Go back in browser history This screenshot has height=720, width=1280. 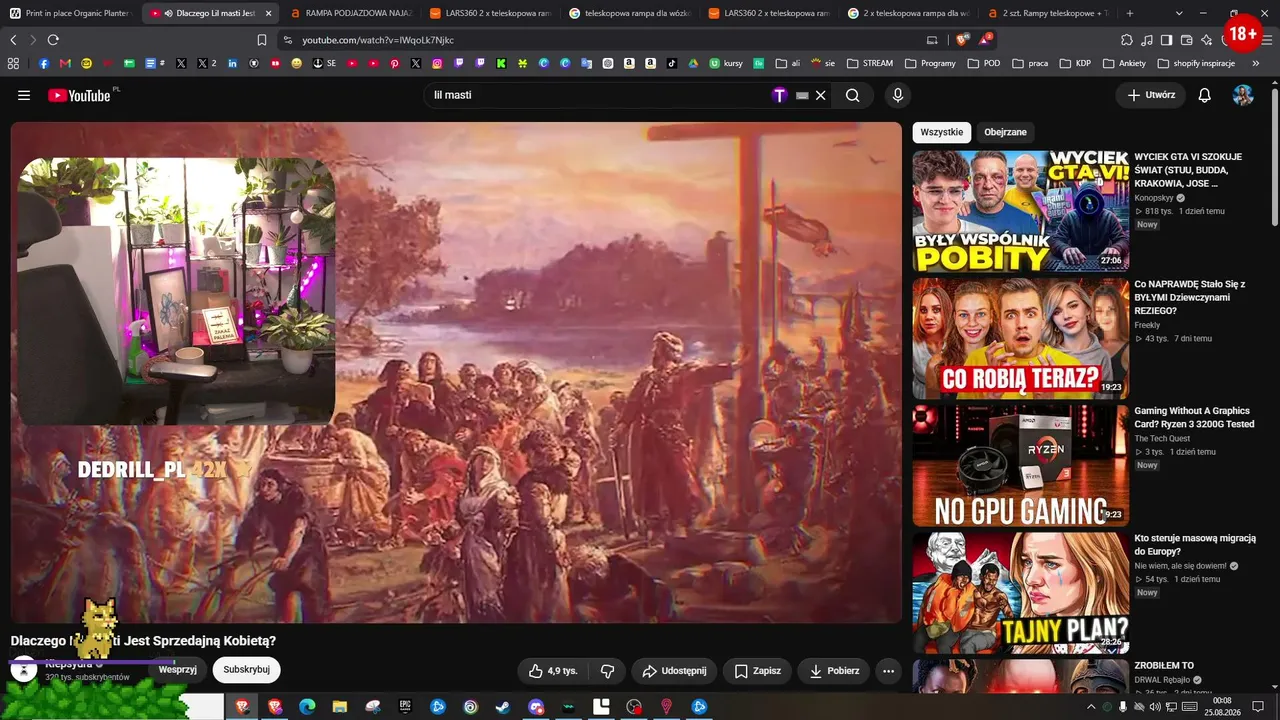click(x=13, y=40)
